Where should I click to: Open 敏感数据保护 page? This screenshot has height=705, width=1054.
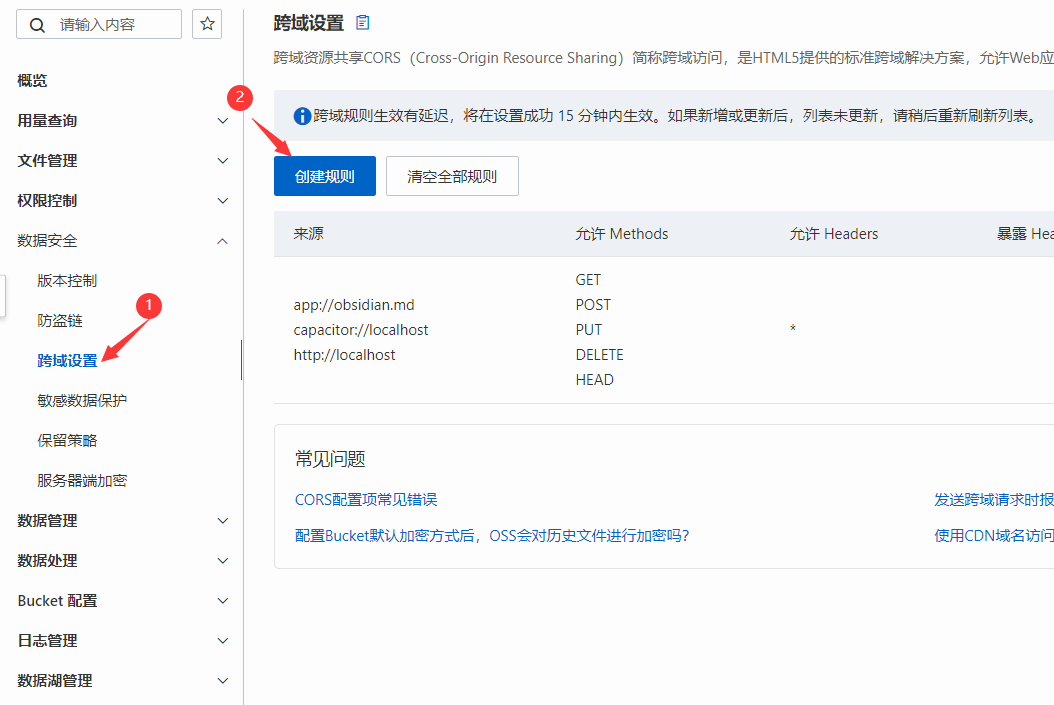coord(82,401)
